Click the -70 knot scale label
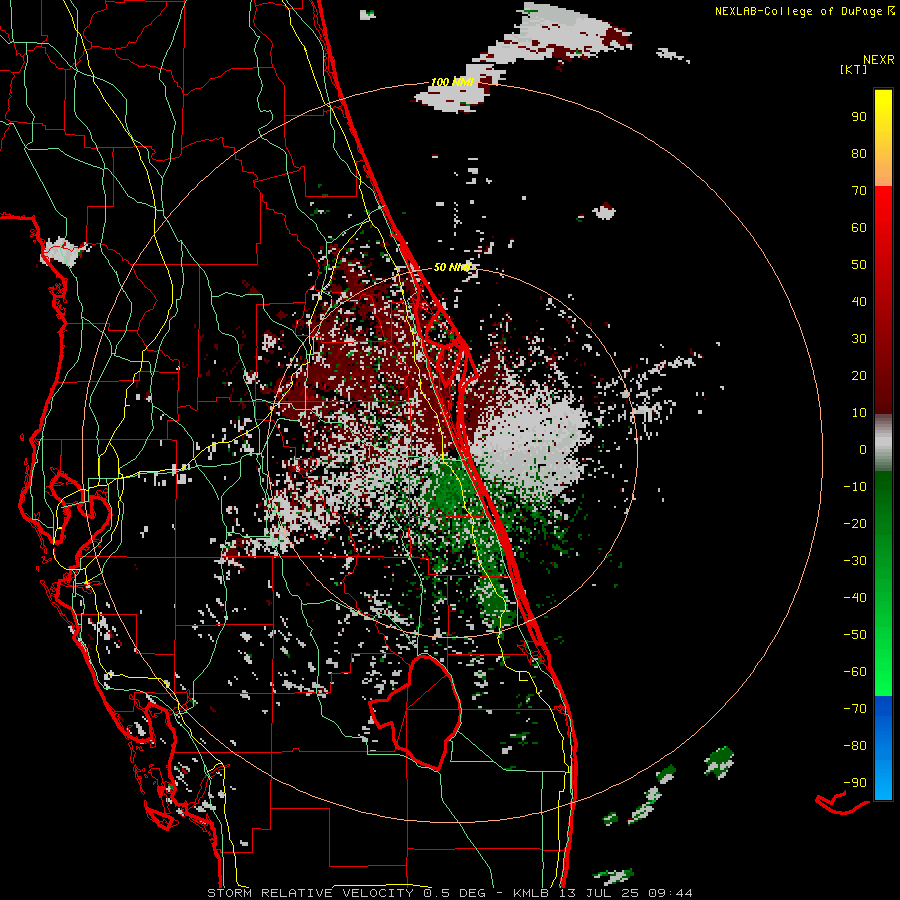Viewport: 900px width, 900px height. [855, 708]
